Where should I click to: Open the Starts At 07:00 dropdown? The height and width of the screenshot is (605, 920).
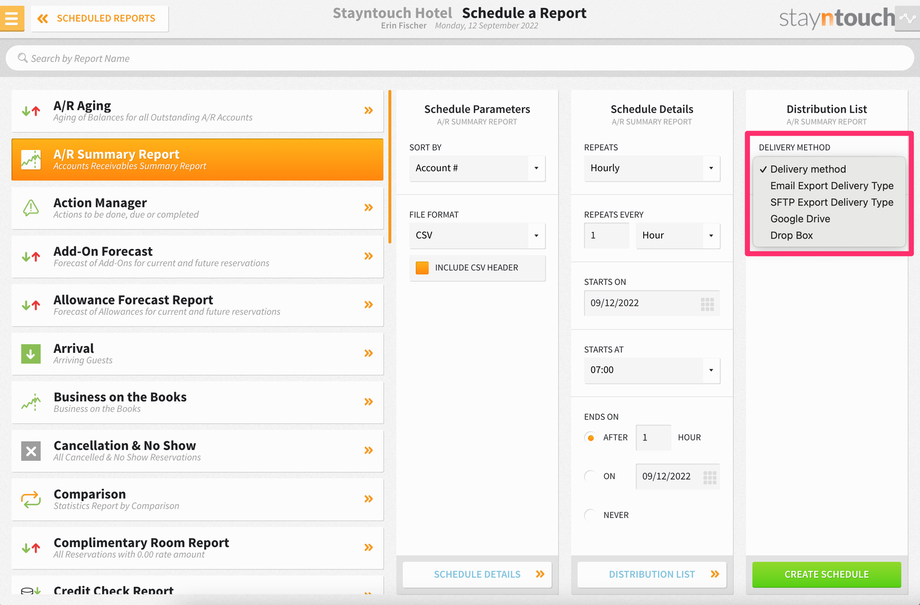tap(652, 370)
